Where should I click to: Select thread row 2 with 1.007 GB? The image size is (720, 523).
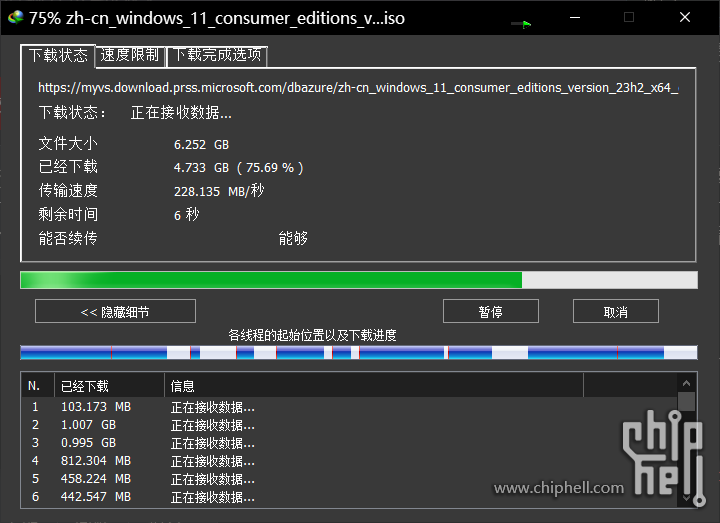[349, 425]
